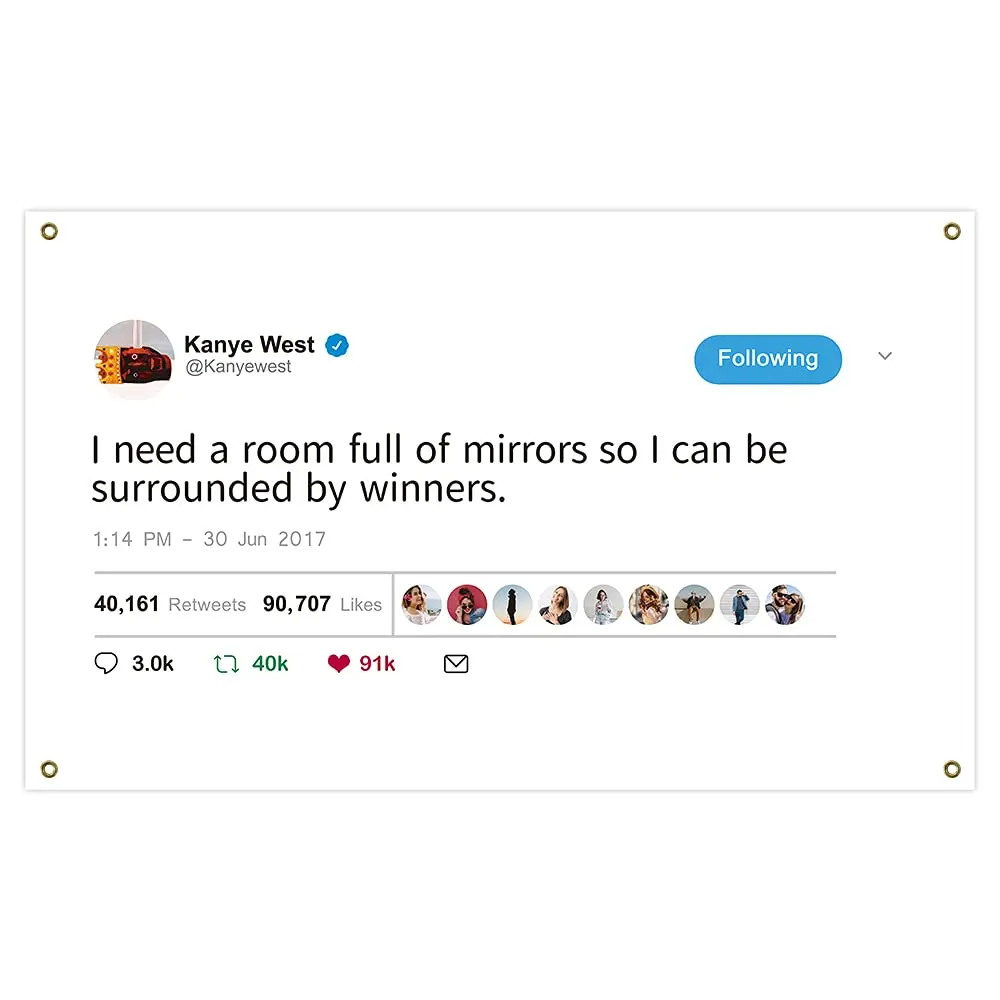Expand the chevron menu beside Following
Screen dimensions: 1000x1000
pyautogui.click(x=885, y=356)
